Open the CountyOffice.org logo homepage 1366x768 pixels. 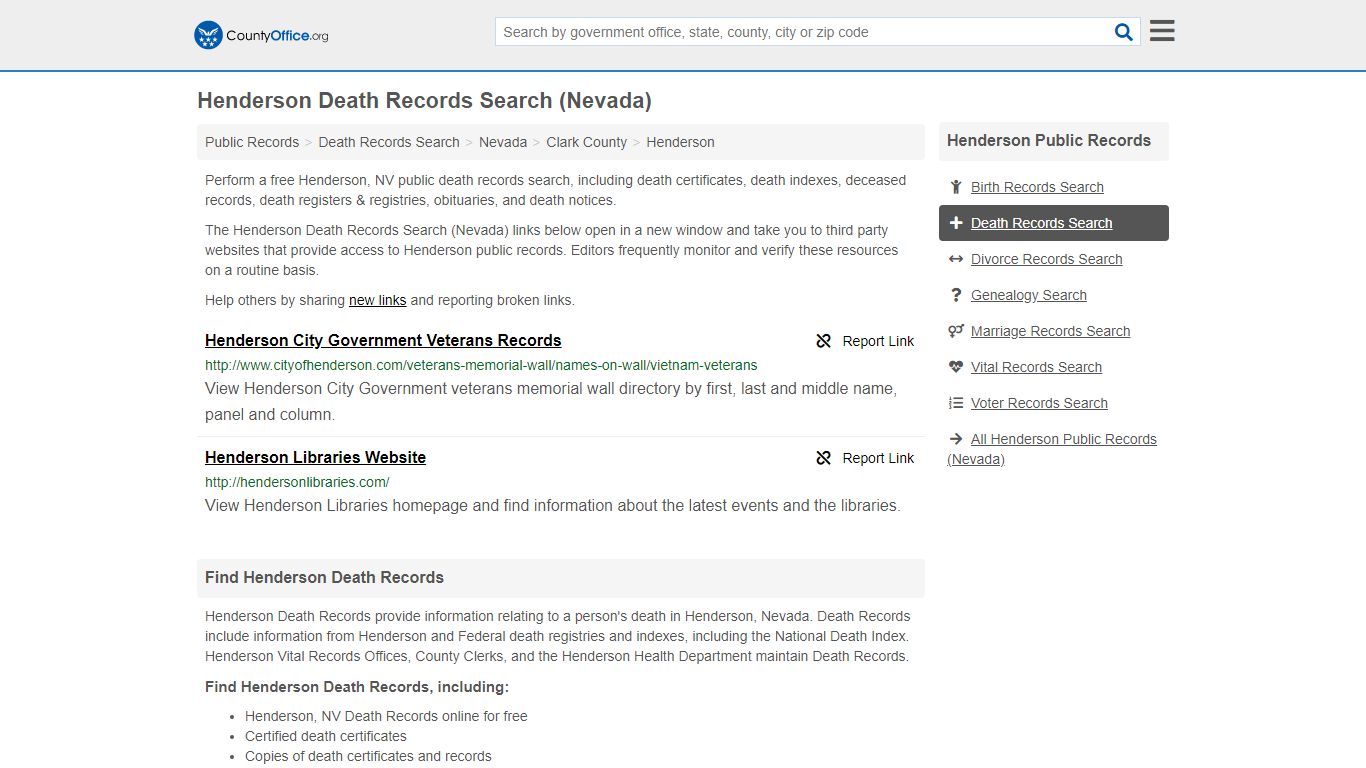pyautogui.click(x=261, y=35)
